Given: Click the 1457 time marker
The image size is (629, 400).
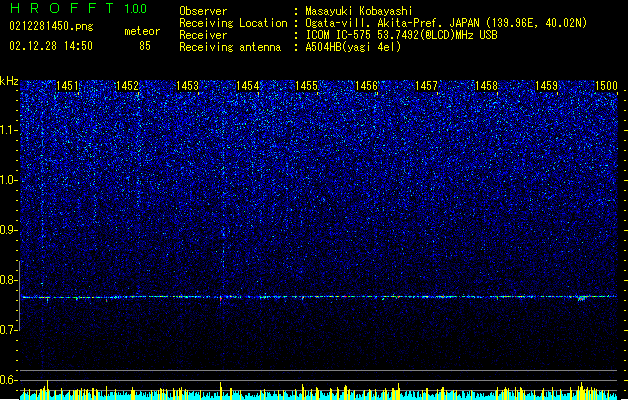Looking at the screenshot, I should pos(426,86).
